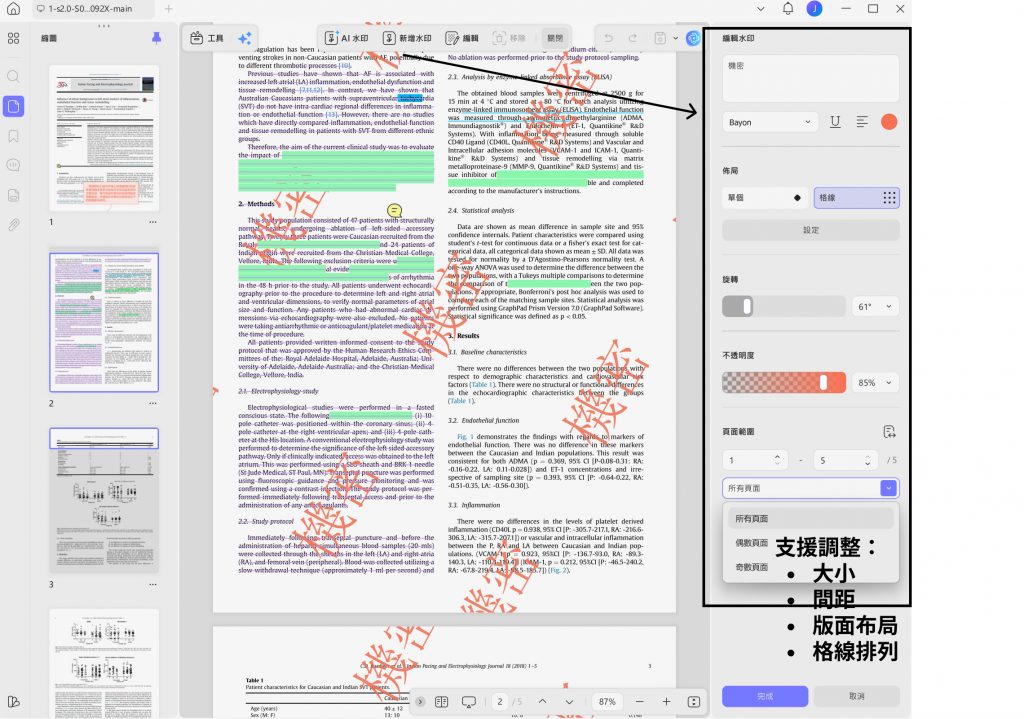The image size is (1024, 719).
Task: Choose 所有頁面 from the dropdown list
Action: click(810, 519)
